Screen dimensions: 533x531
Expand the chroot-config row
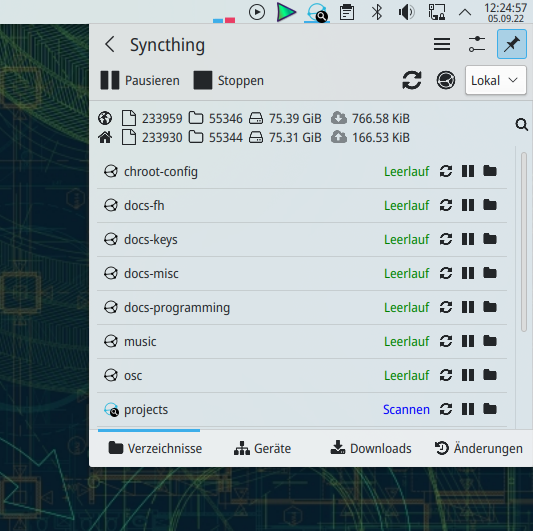pyautogui.click(x=302, y=171)
